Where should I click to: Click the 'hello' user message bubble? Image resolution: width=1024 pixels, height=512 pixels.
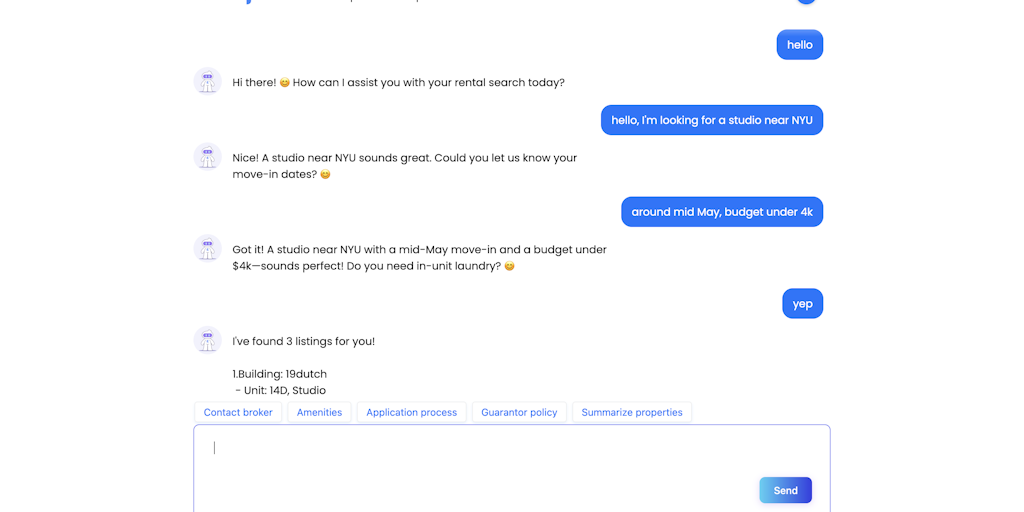tap(800, 45)
